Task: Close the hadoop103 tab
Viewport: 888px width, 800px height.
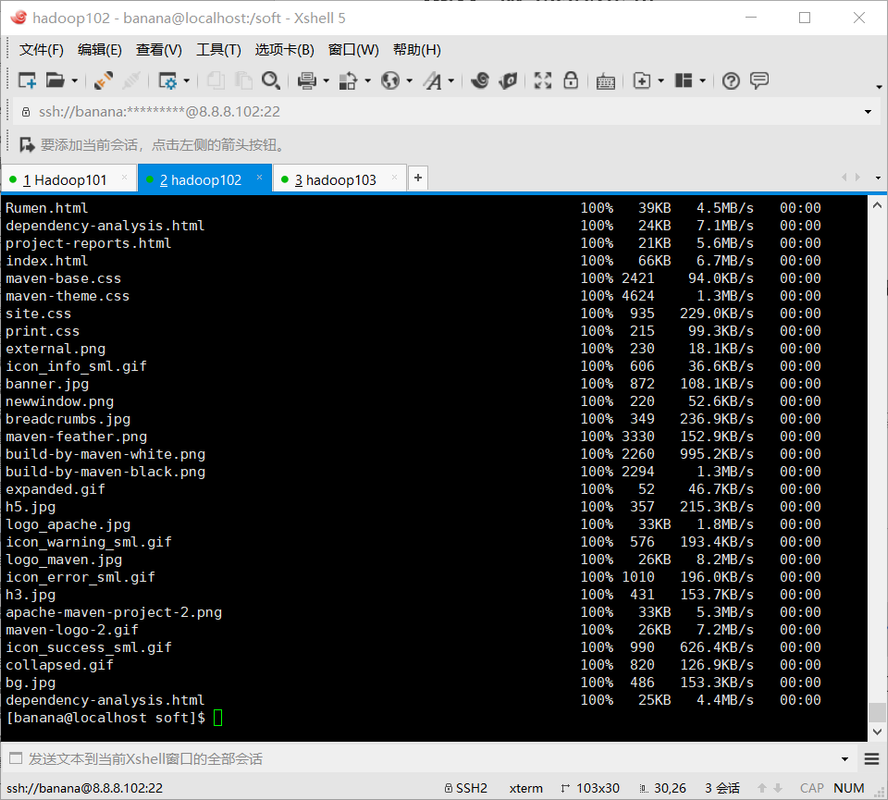Action: [394, 177]
